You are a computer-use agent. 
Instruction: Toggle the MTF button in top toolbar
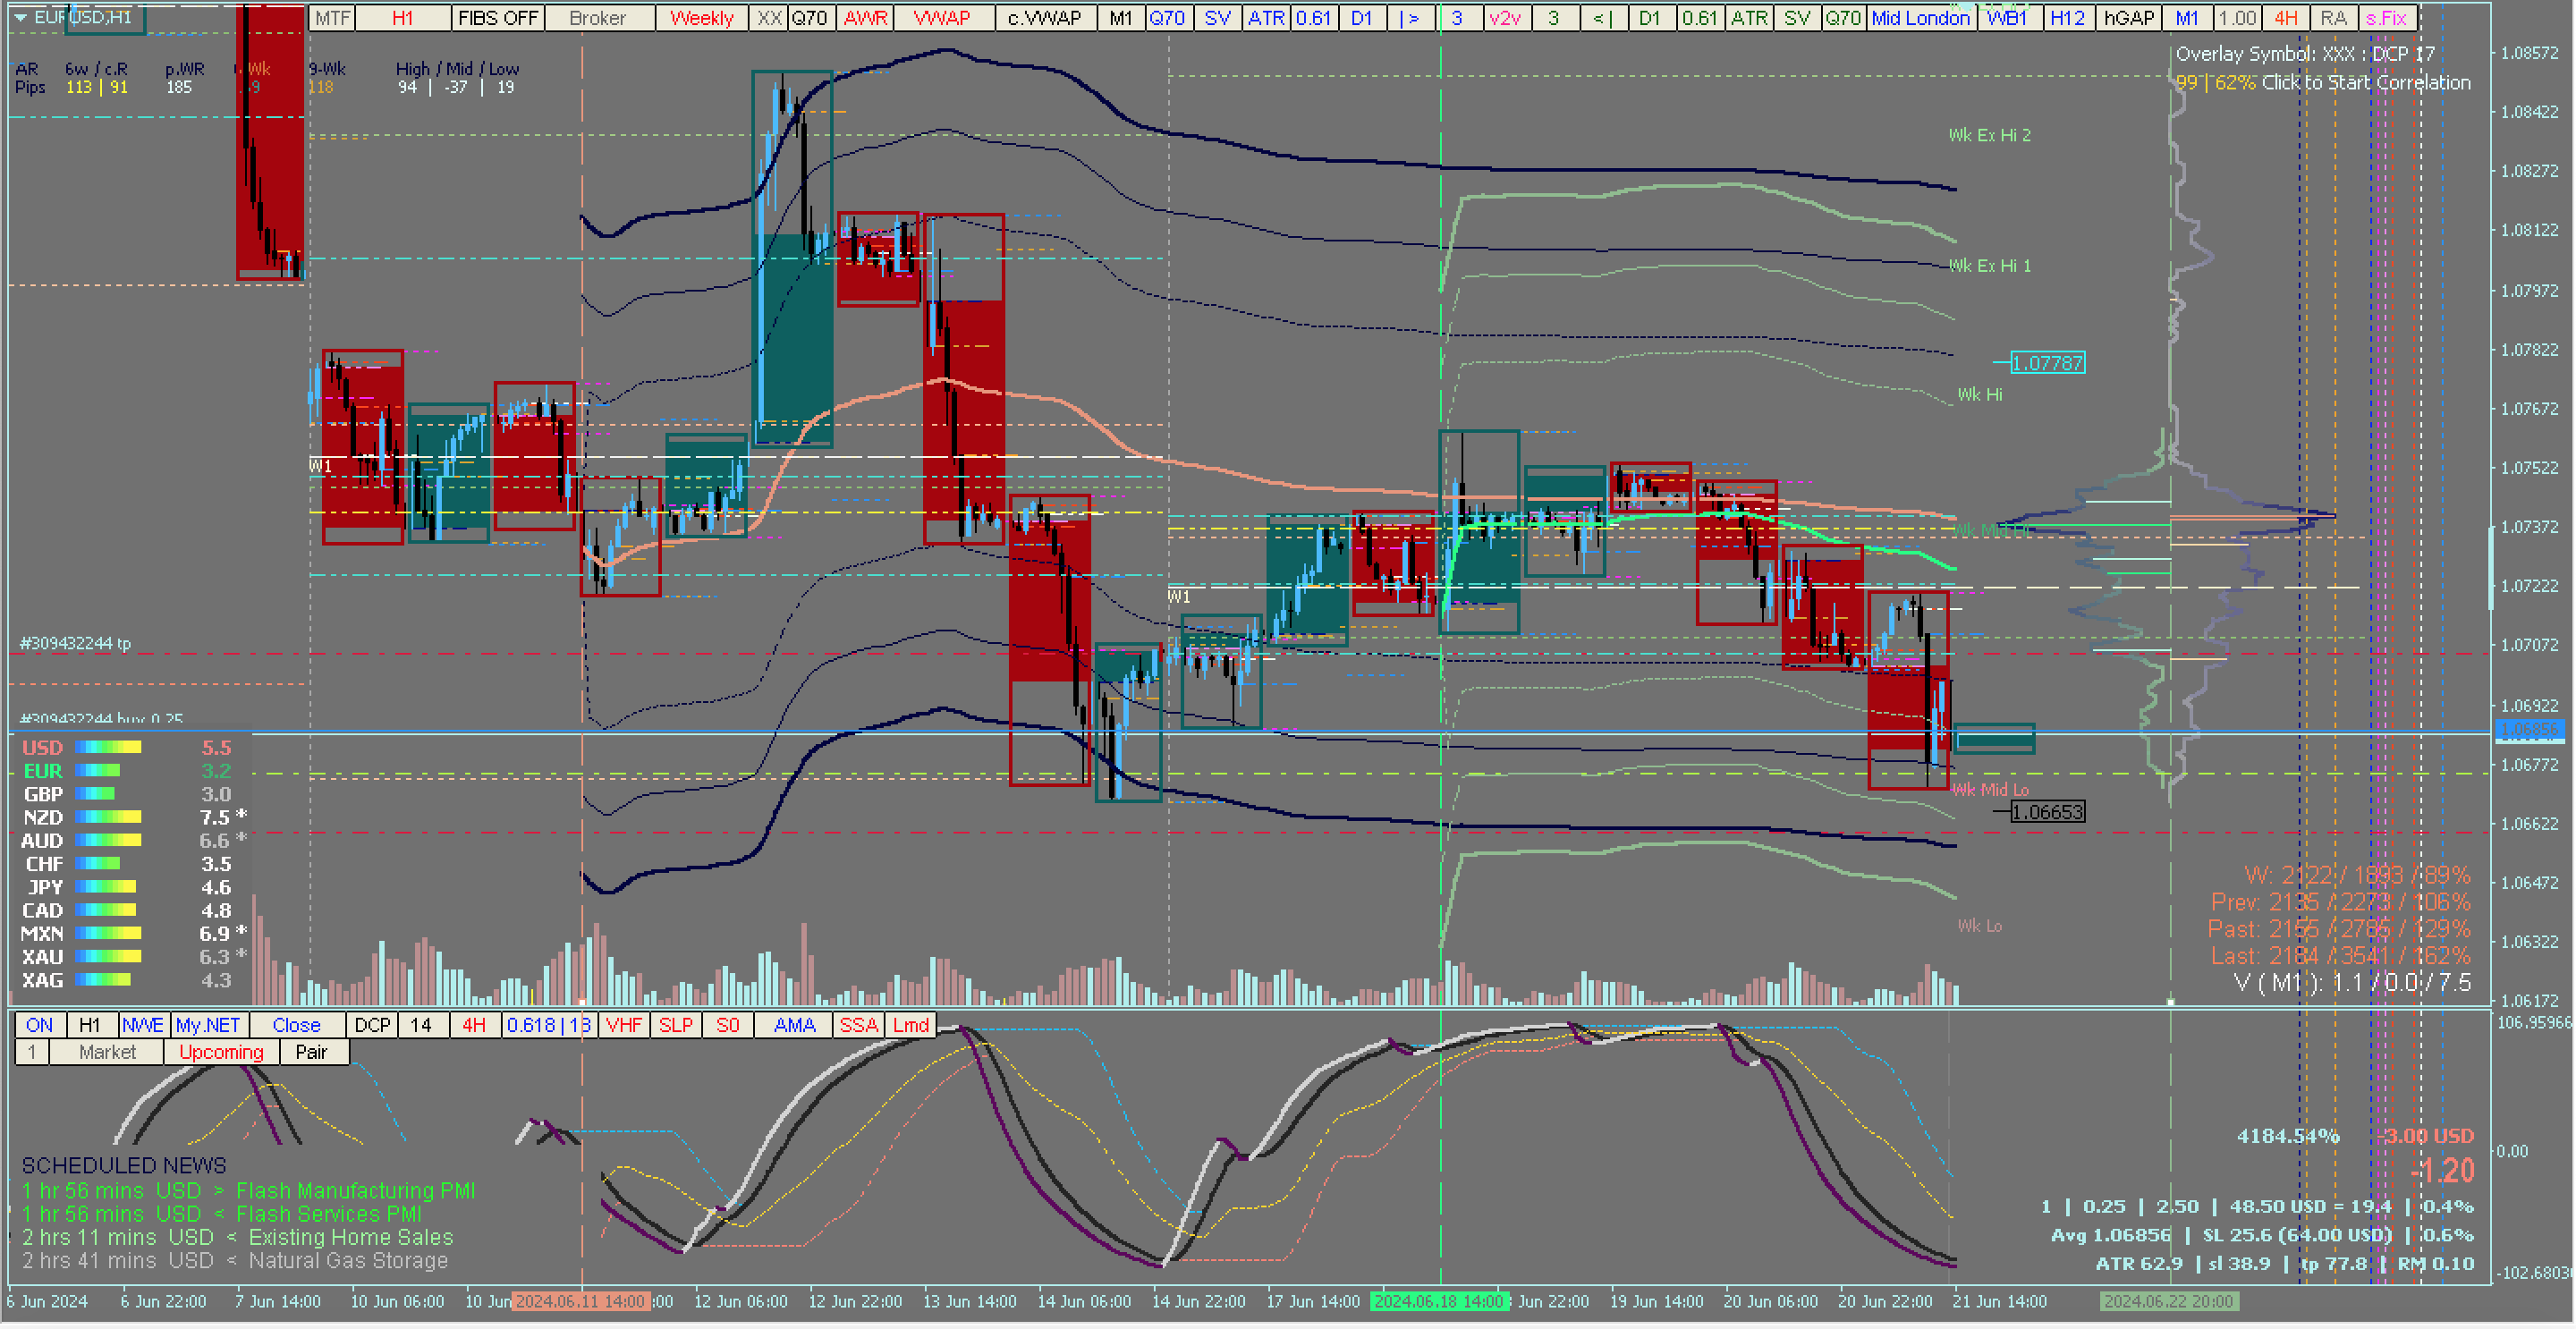332,18
